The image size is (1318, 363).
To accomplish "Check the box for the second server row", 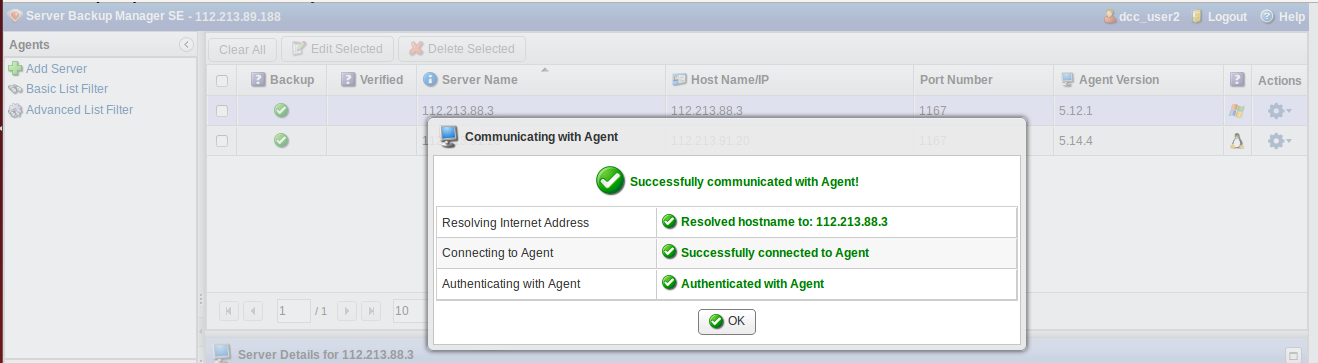I will 222,141.
